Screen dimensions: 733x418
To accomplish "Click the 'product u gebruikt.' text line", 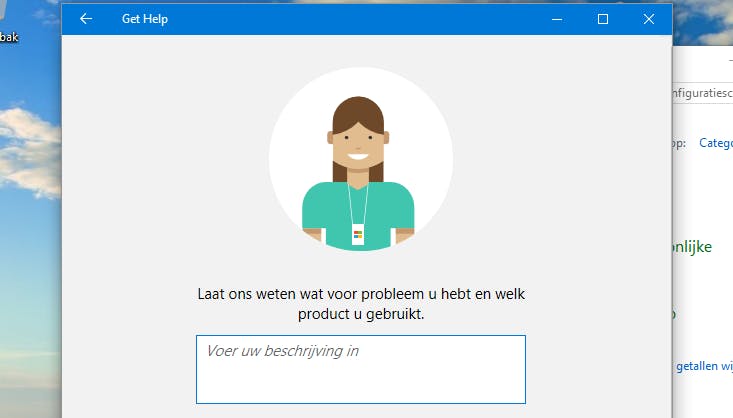I will coord(361,314).
